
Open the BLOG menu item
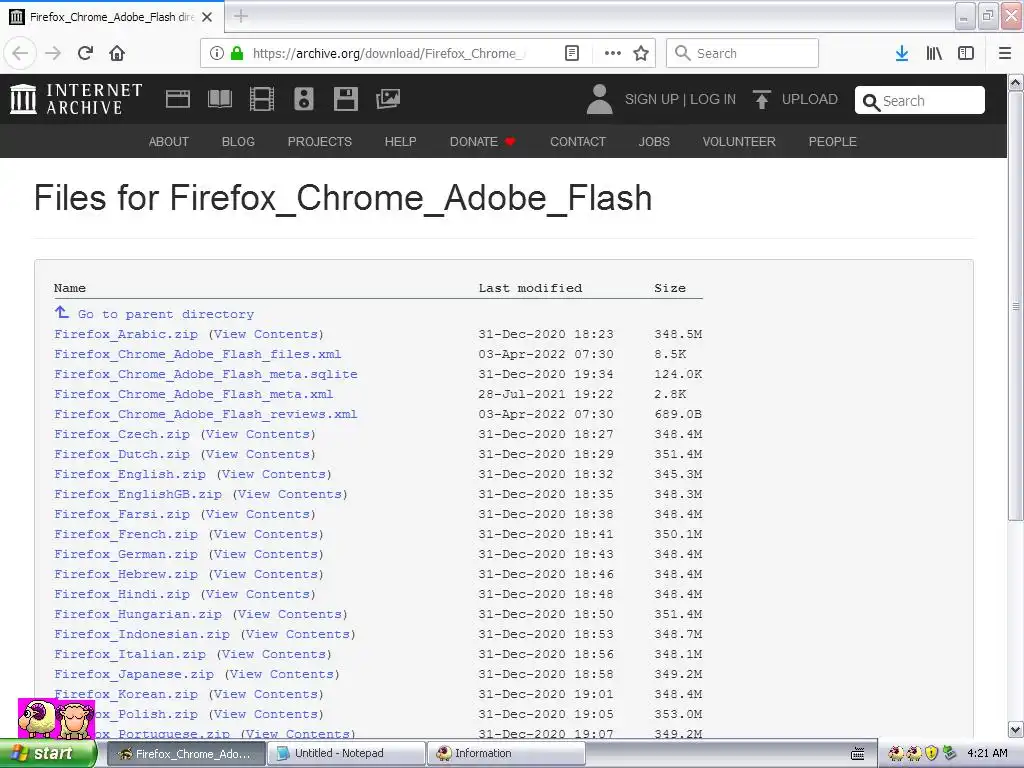tap(238, 142)
